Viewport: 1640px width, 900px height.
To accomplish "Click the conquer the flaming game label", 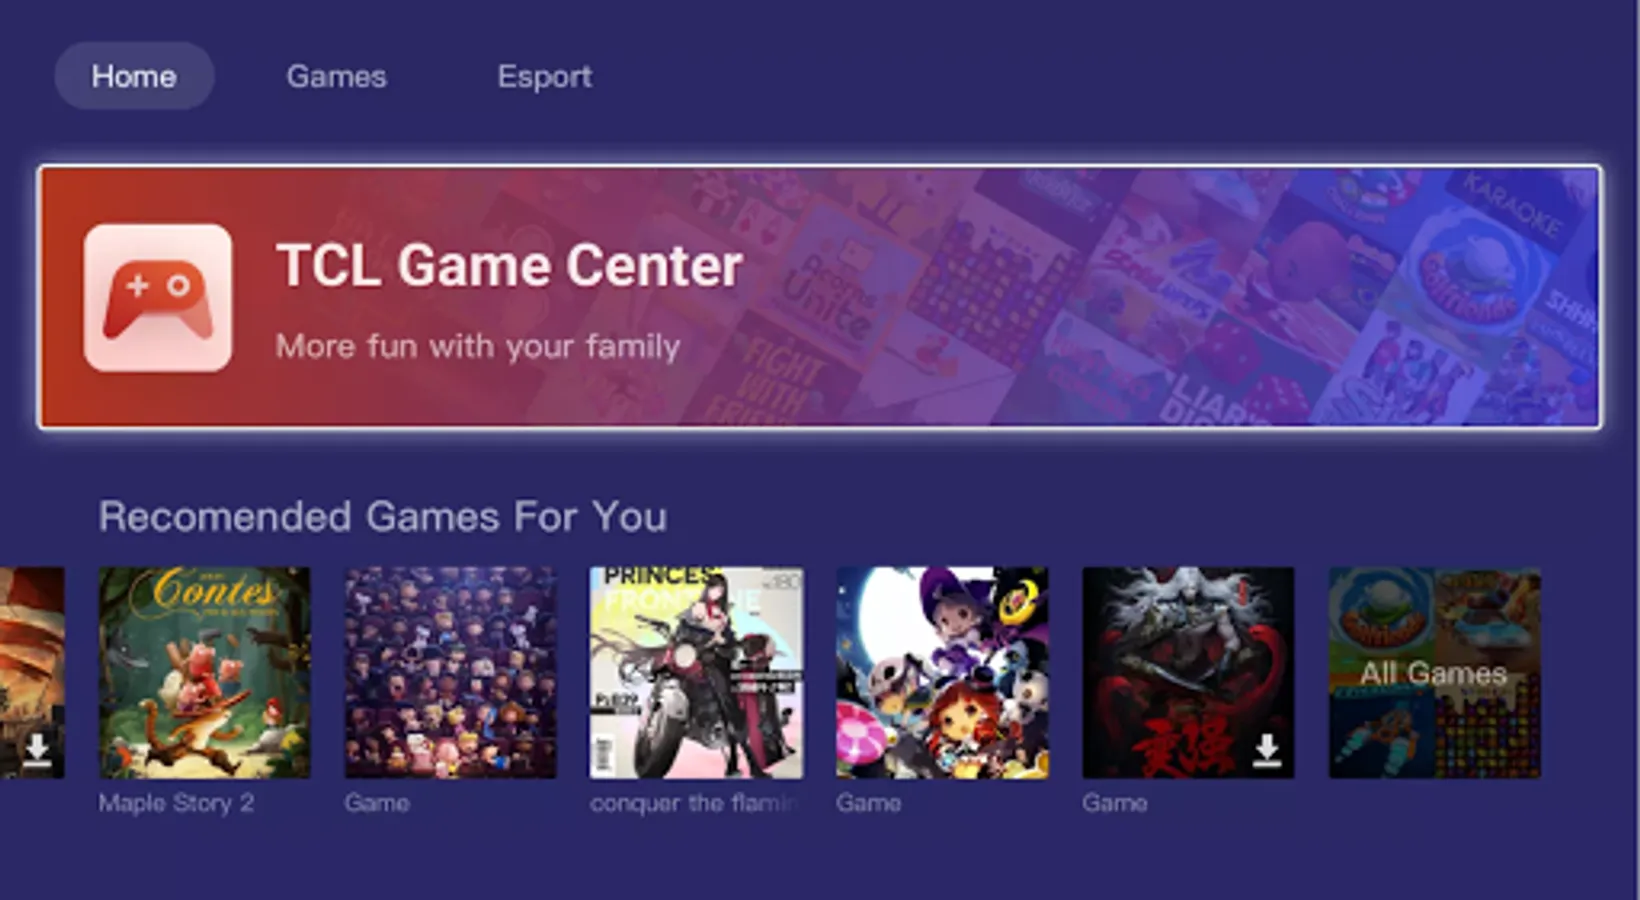I will point(694,803).
